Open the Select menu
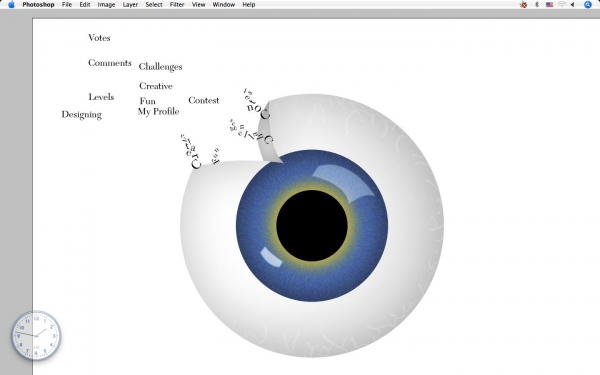 point(154,5)
